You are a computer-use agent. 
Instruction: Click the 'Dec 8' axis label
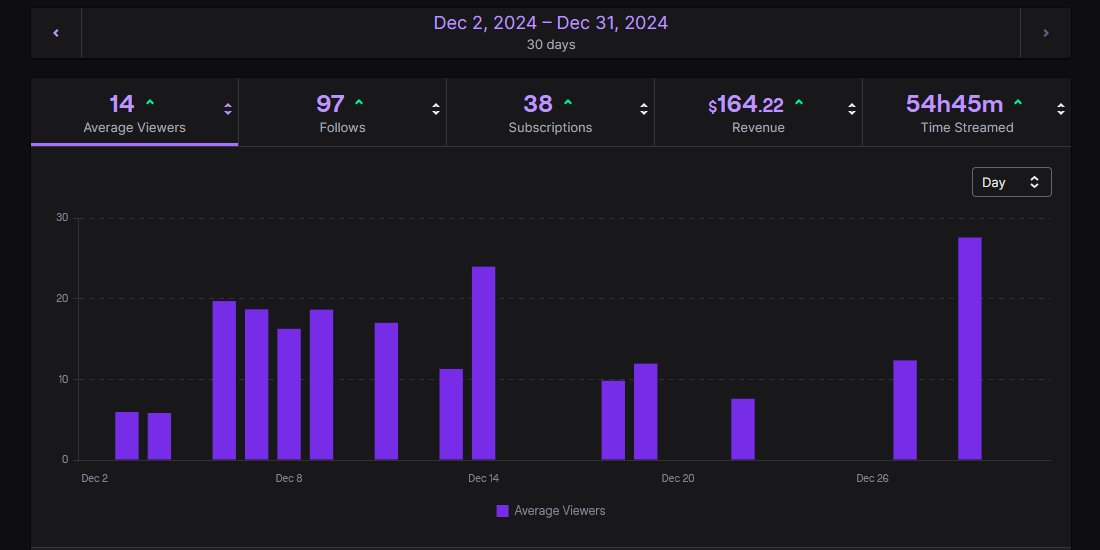click(289, 478)
